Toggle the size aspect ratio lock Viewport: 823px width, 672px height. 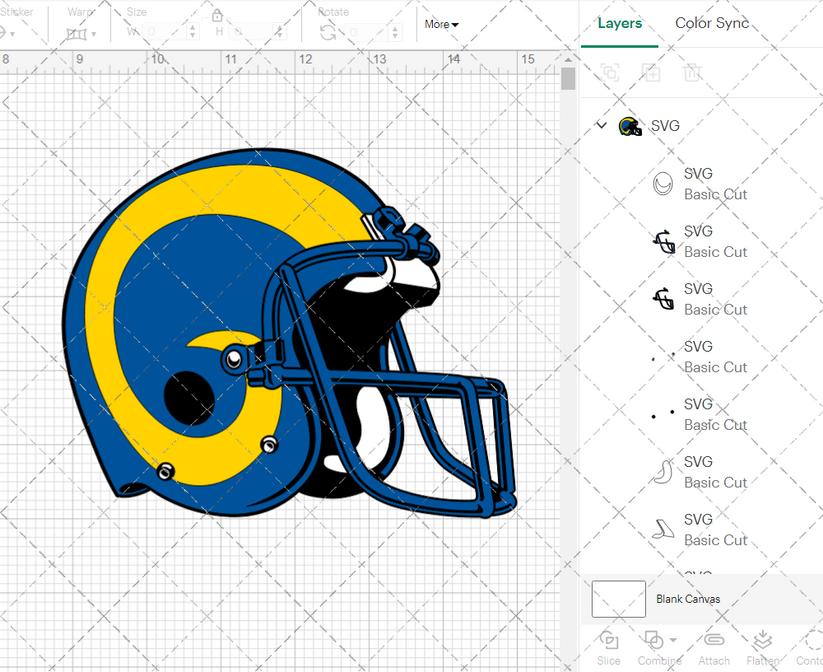pos(217,14)
